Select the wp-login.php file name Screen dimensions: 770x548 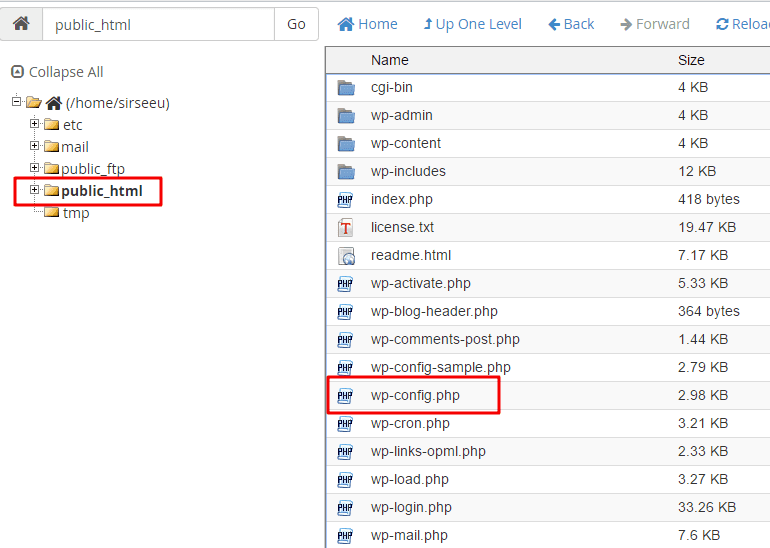point(411,507)
